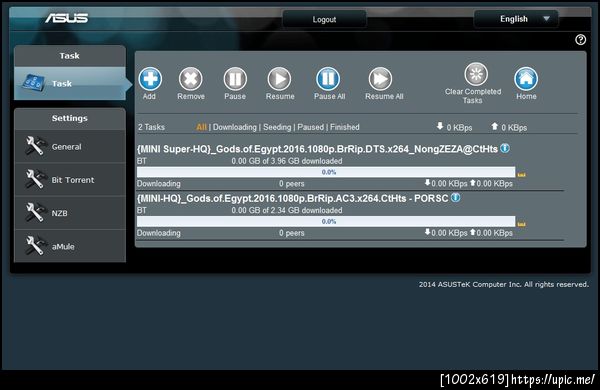This screenshot has width=600, height=390.
Task: Click total upload speed arrow indicator
Action: pos(494,126)
